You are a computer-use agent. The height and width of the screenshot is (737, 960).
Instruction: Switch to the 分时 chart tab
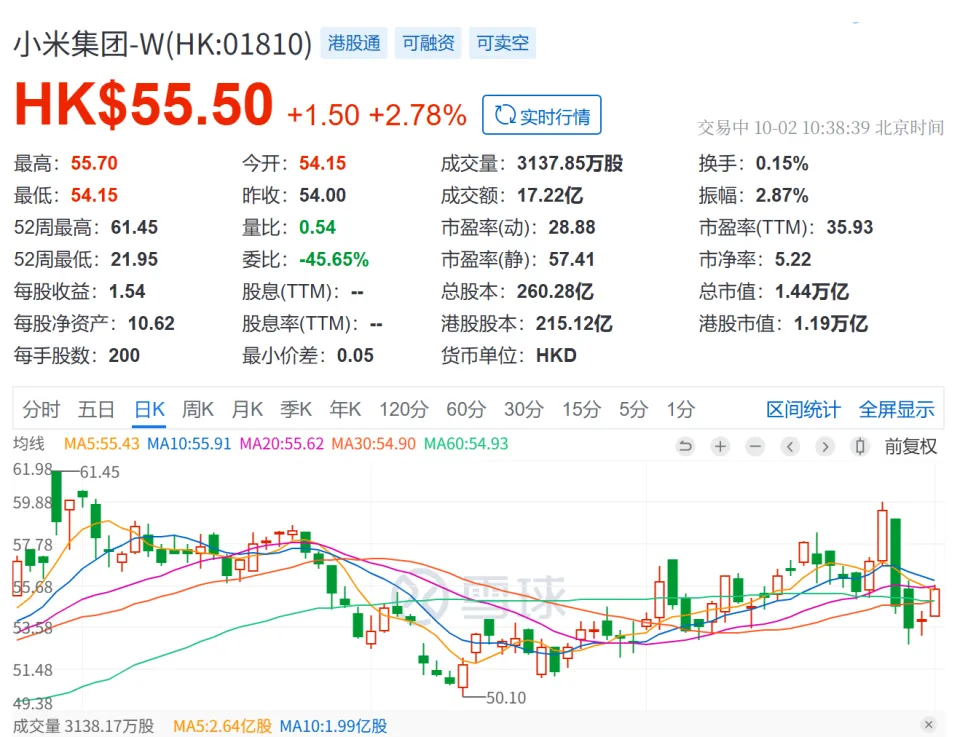click(41, 409)
